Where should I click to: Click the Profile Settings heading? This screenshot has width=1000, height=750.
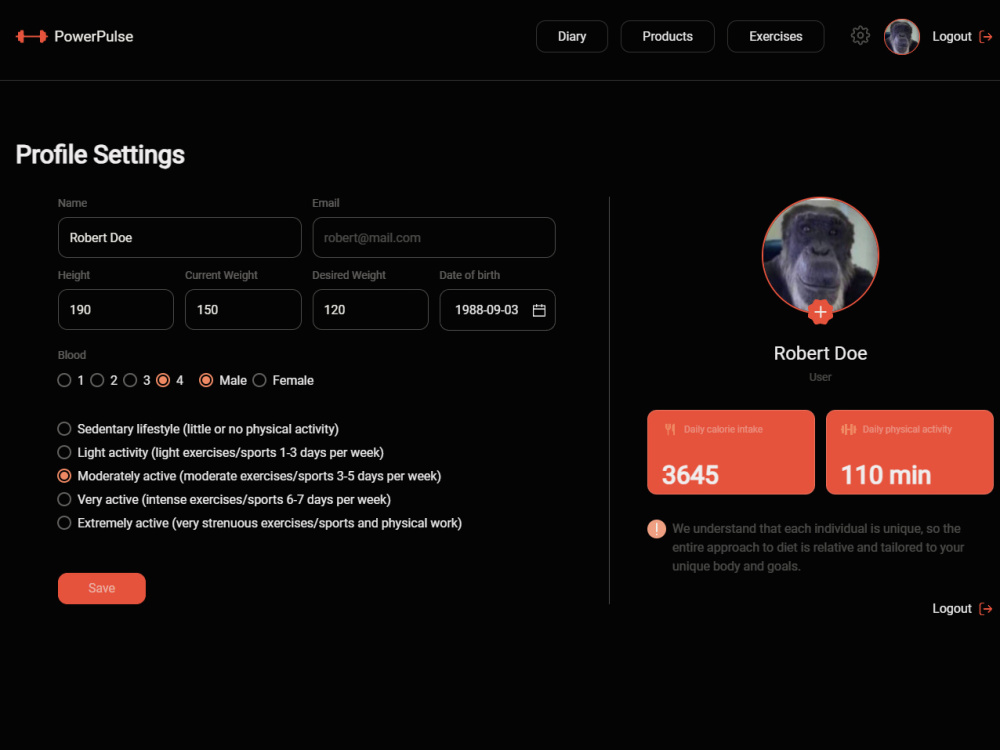(x=100, y=154)
